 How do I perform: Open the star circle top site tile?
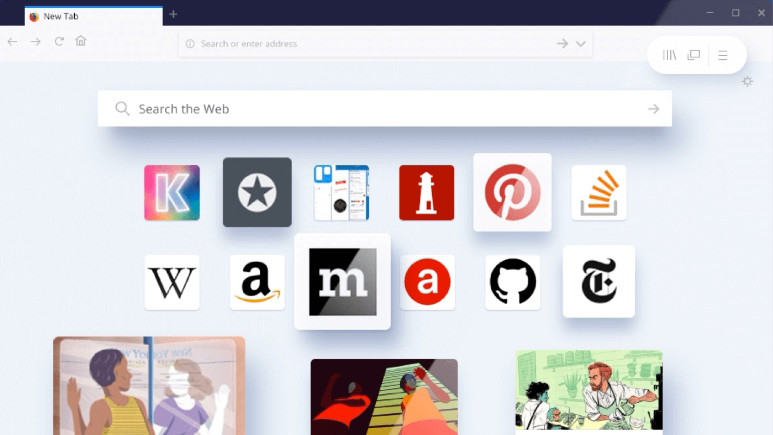257,192
